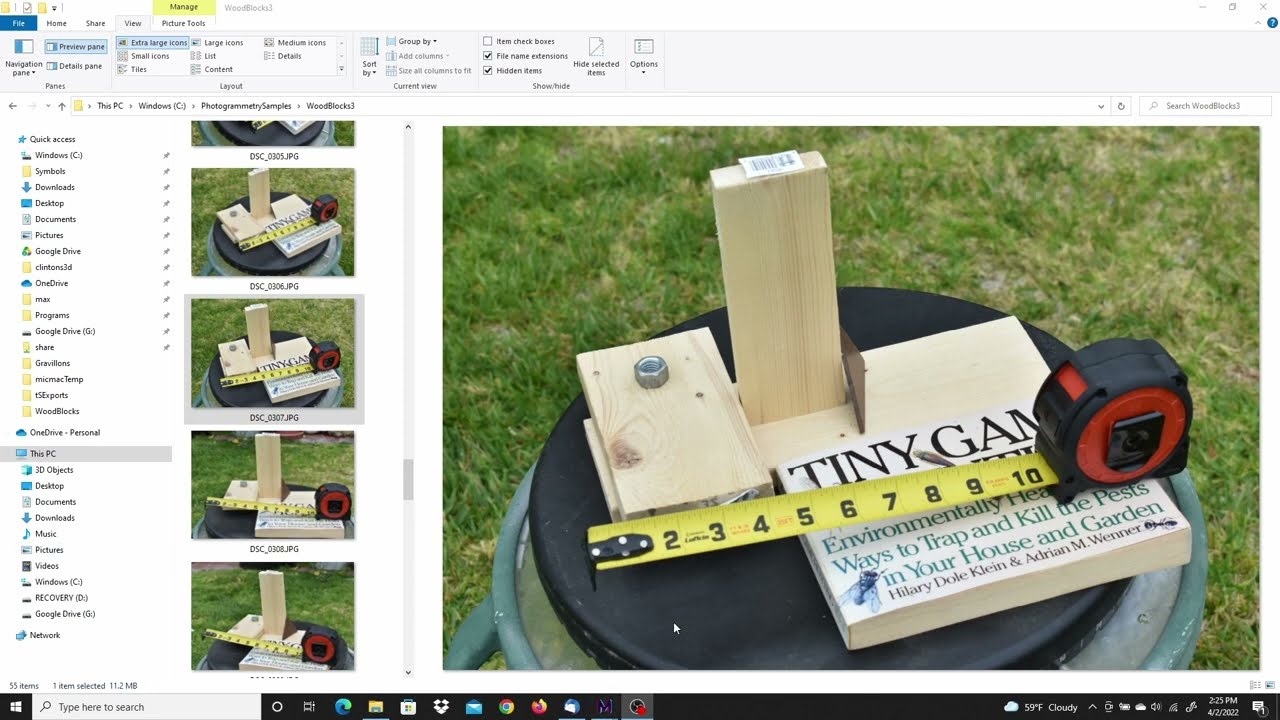Viewport: 1280px width, 720px height.
Task: Open Task View on the taskbar
Action: point(309,707)
